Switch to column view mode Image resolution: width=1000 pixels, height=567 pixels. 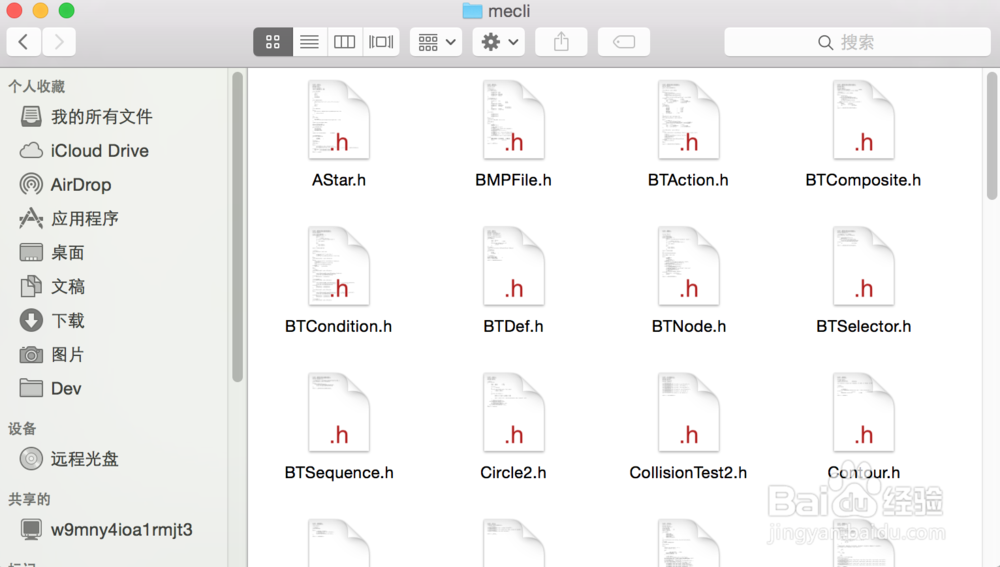point(344,42)
